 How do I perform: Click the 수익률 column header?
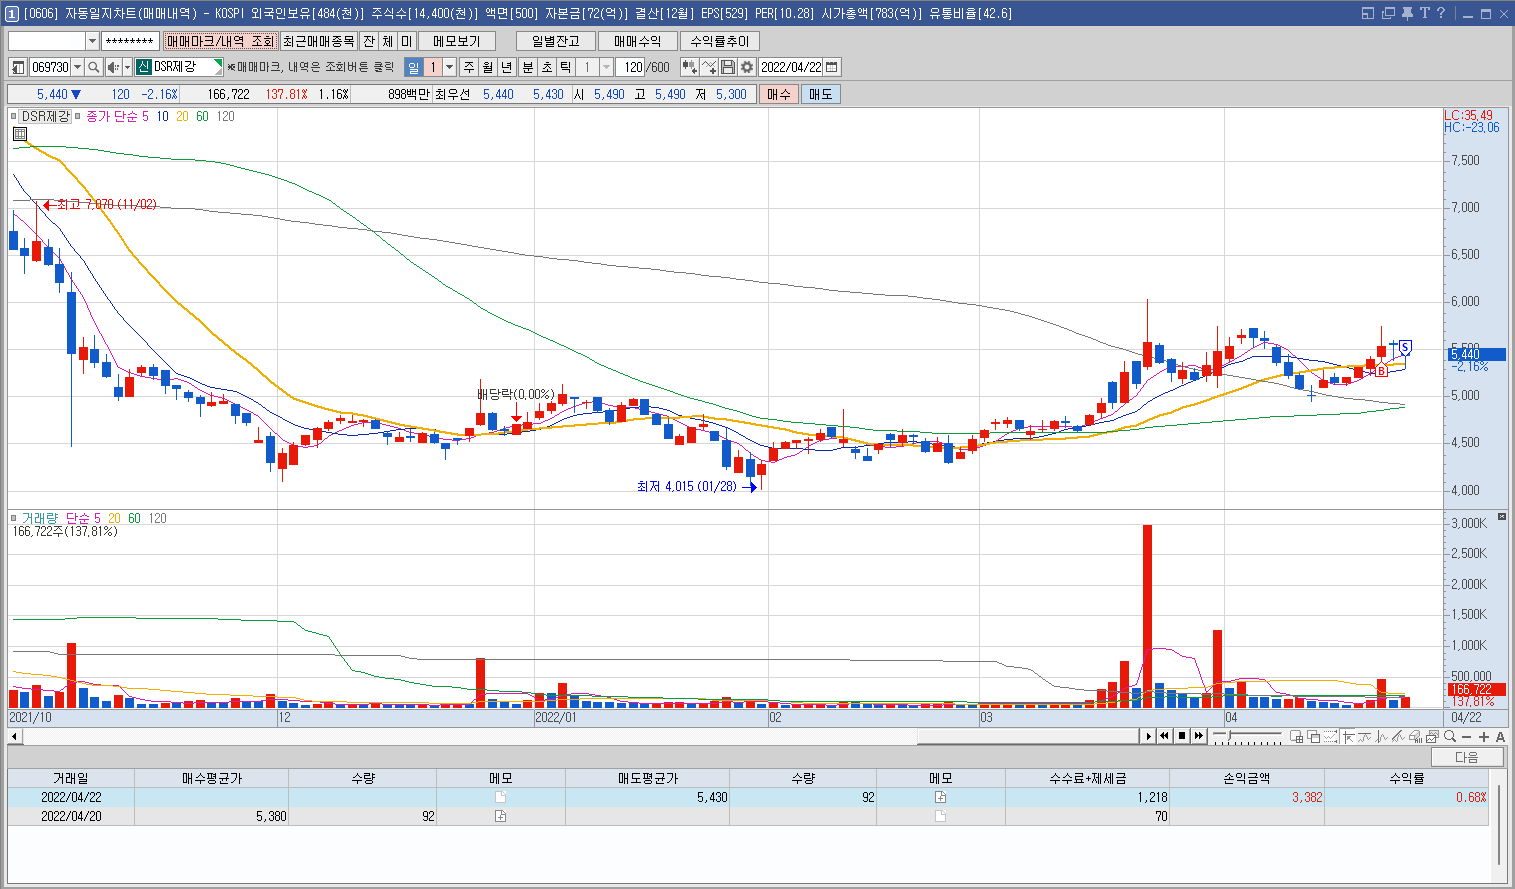(1406, 778)
